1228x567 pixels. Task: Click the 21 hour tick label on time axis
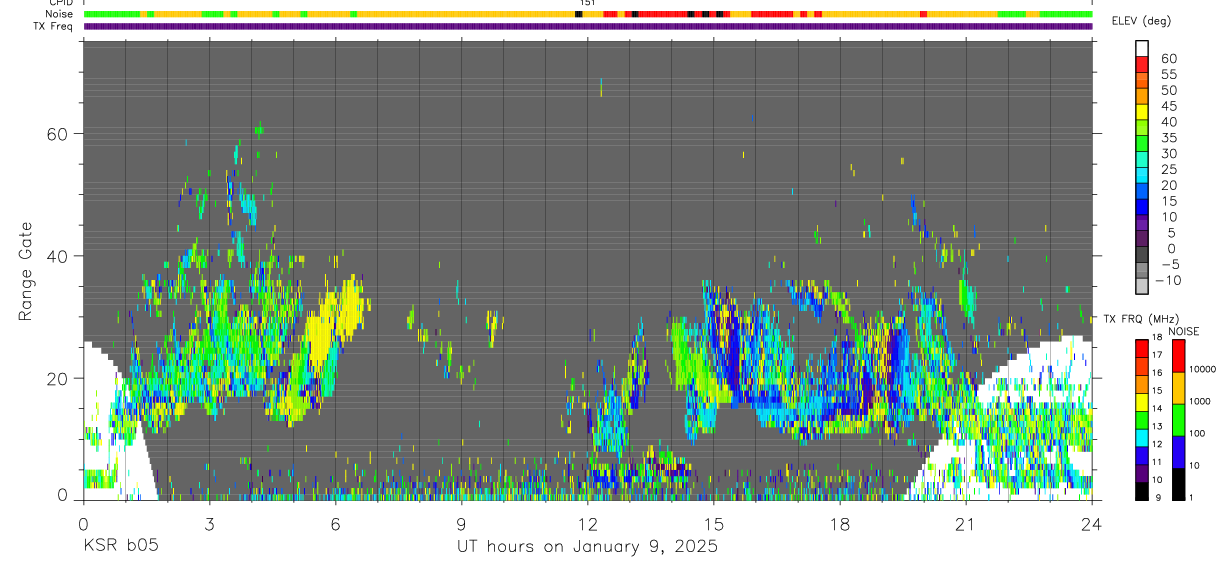(x=965, y=523)
